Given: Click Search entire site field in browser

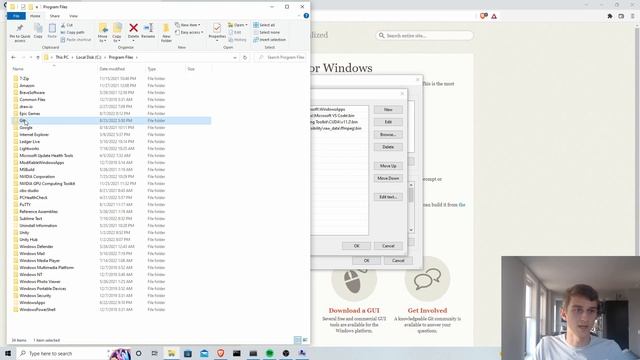Looking at the screenshot, I should tap(424, 36).
